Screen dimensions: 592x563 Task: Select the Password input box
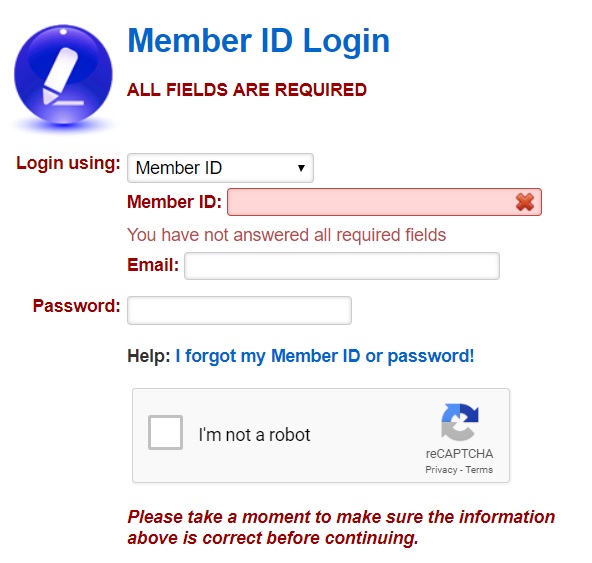point(239,310)
